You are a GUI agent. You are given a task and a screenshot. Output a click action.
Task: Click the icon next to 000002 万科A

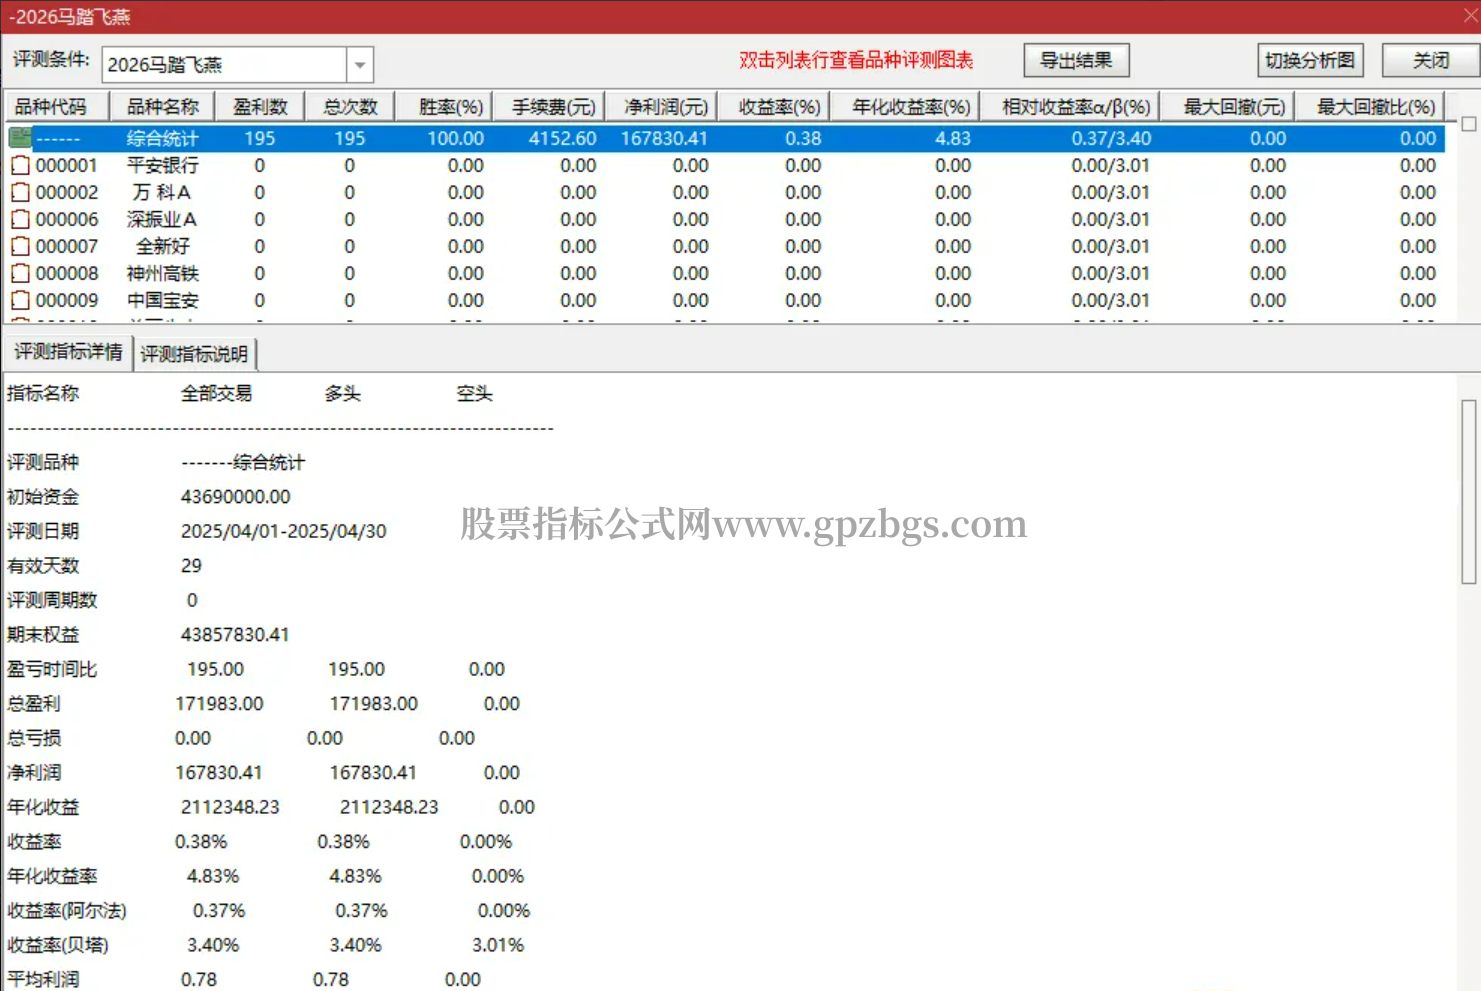[20, 193]
